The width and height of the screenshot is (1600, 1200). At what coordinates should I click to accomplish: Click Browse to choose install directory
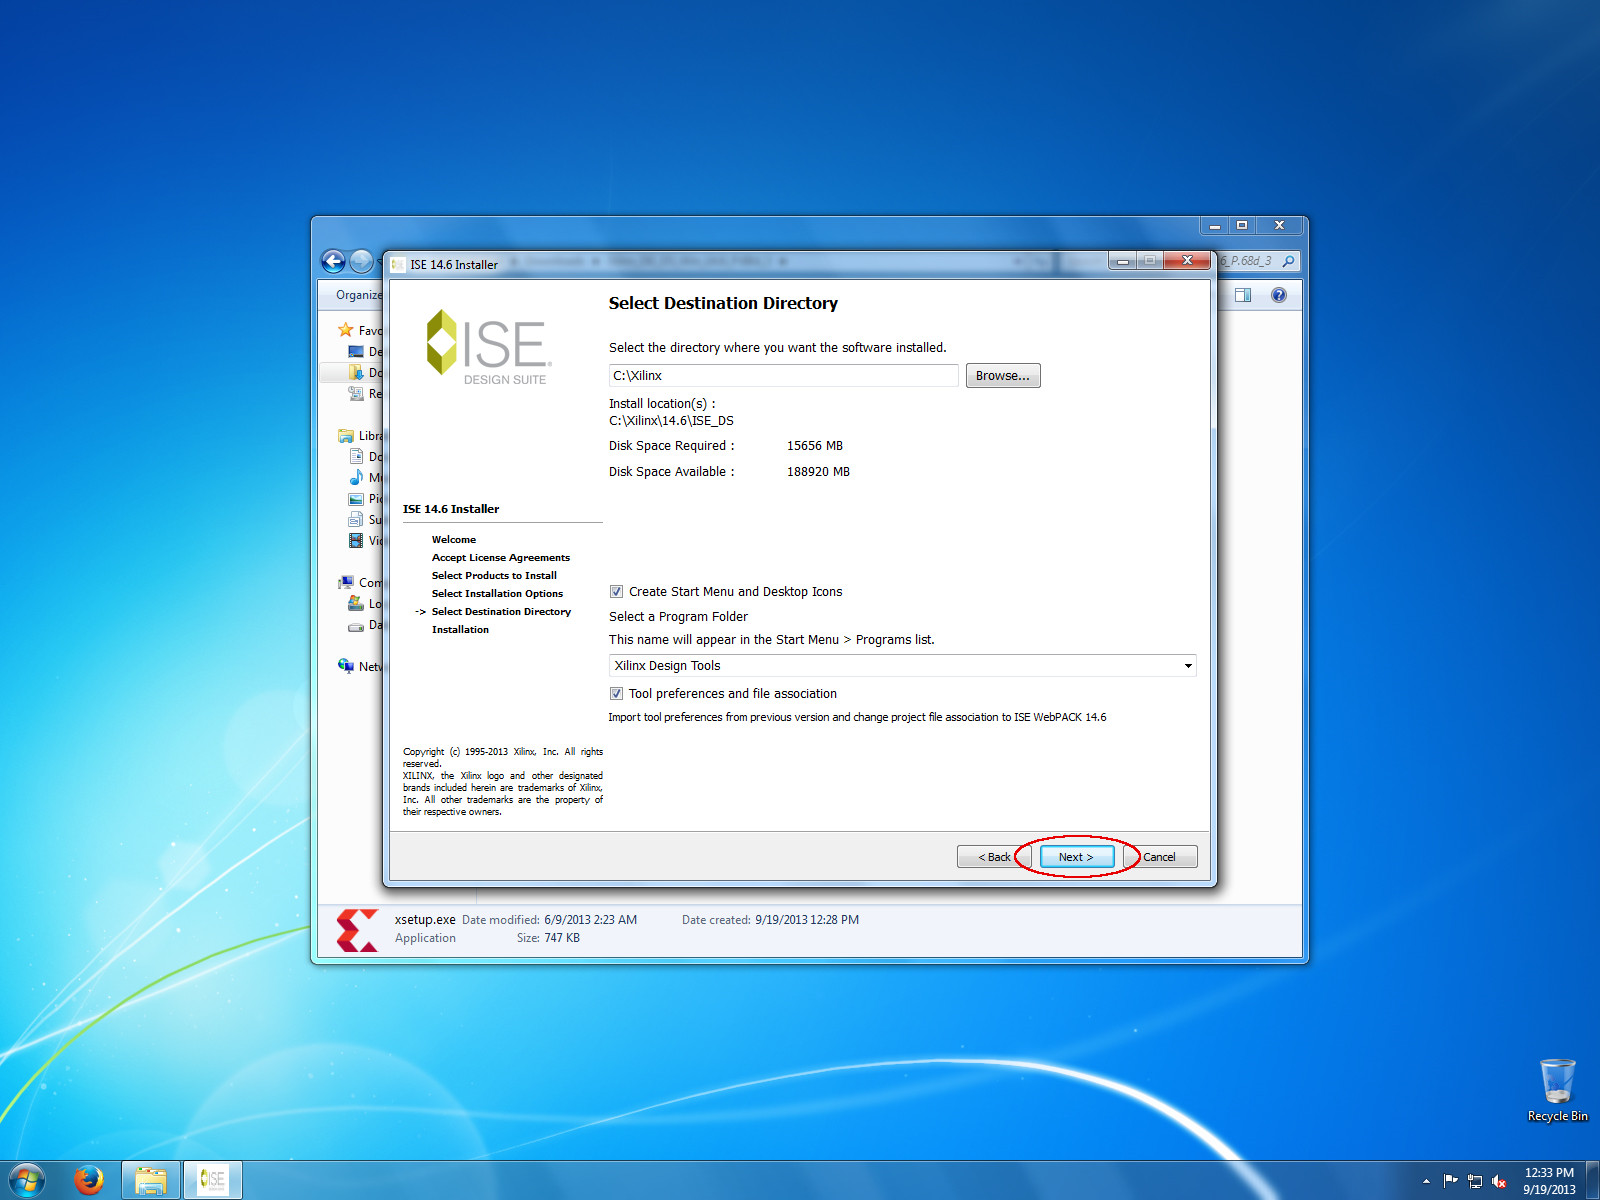pyautogui.click(x=1003, y=375)
